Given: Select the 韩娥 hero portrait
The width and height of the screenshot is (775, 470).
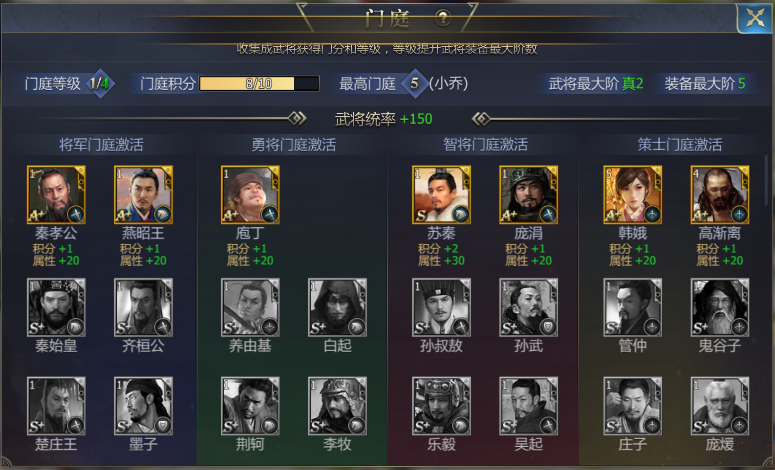Looking at the screenshot, I should point(633,195).
